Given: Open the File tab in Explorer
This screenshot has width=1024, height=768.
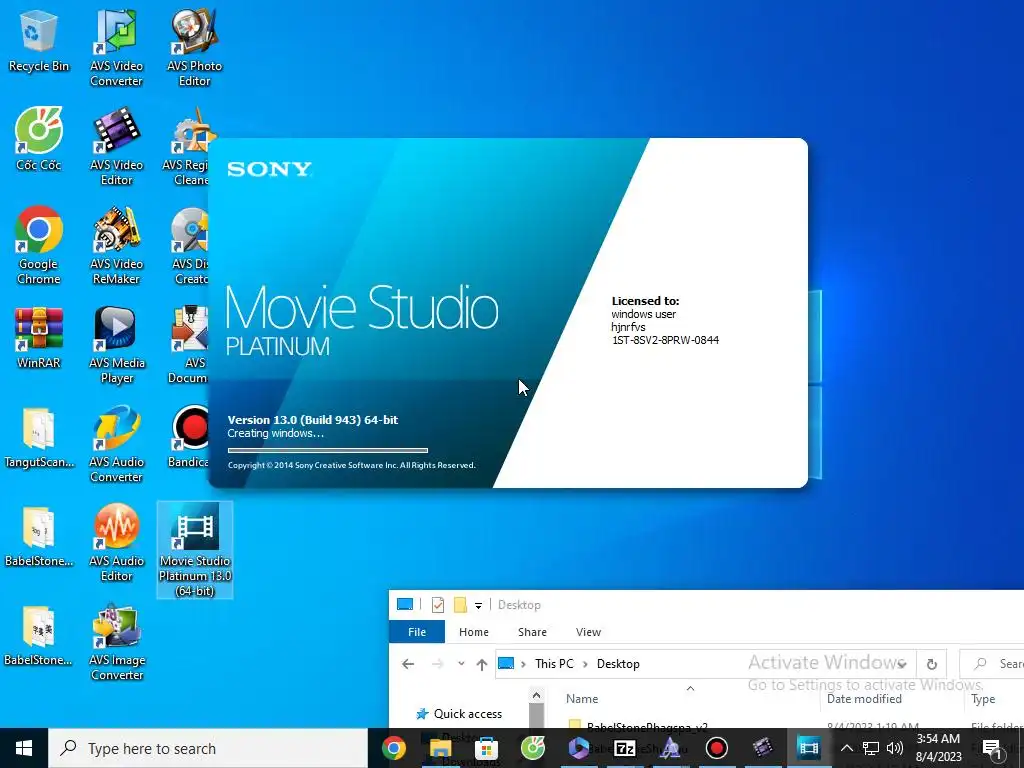Looking at the screenshot, I should click(x=417, y=632).
